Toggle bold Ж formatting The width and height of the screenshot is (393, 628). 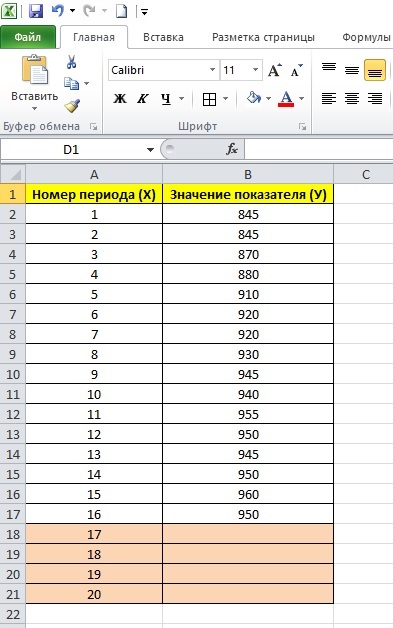coord(119,99)
